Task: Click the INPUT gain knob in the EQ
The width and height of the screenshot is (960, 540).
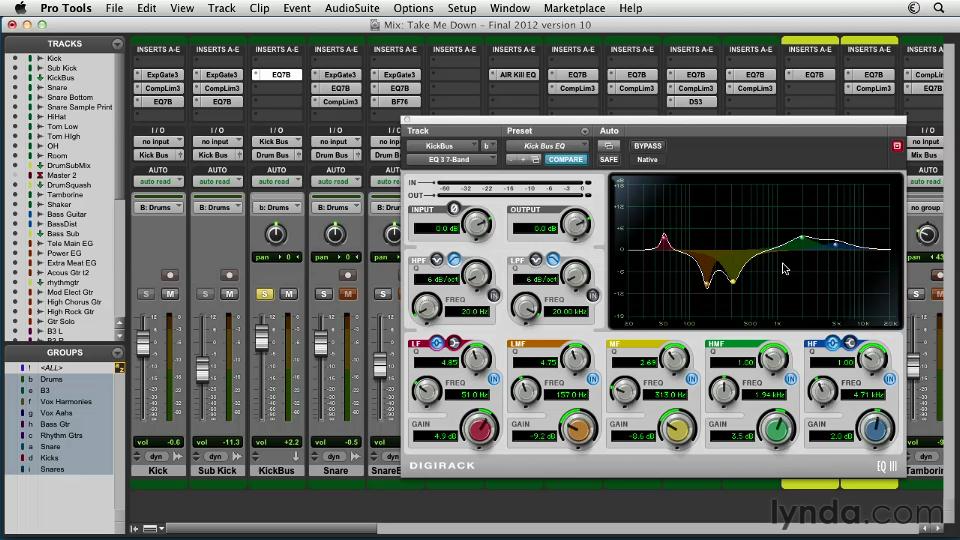Action: pos(477,224)
